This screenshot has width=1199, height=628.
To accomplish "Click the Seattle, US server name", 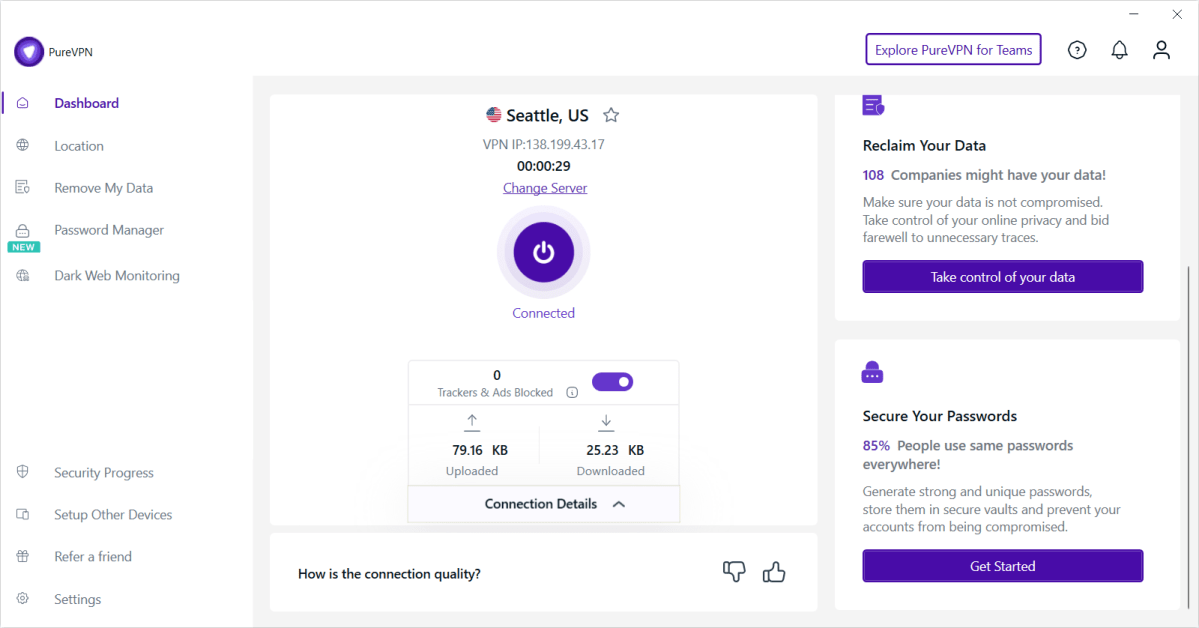I will click(548, 116).
